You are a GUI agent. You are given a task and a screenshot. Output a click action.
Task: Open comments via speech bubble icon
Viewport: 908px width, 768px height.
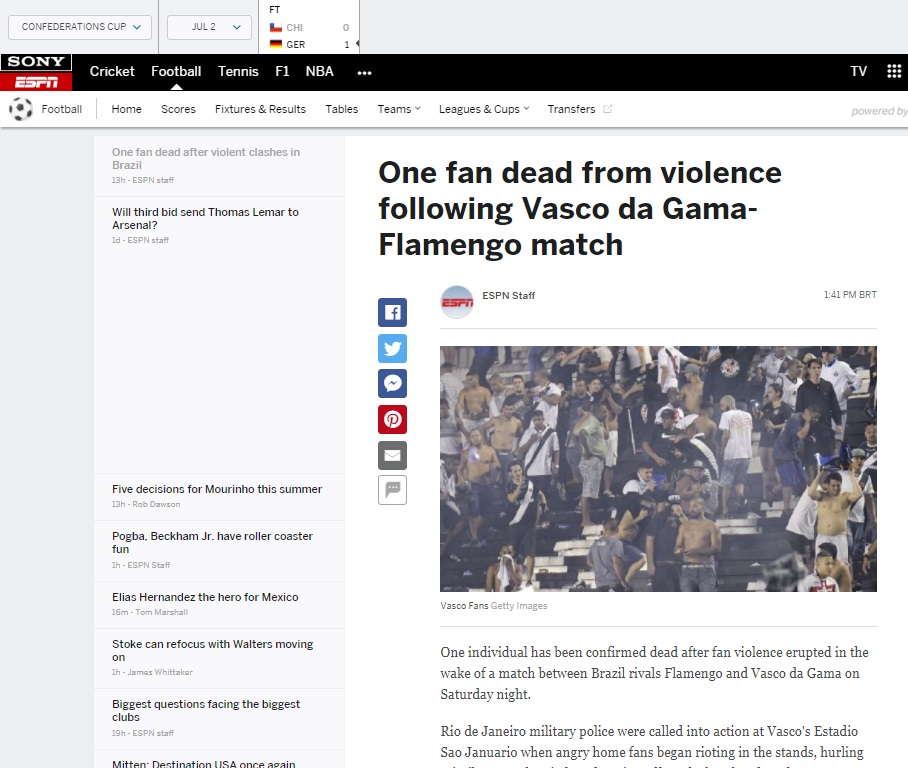tap(392, 490)
